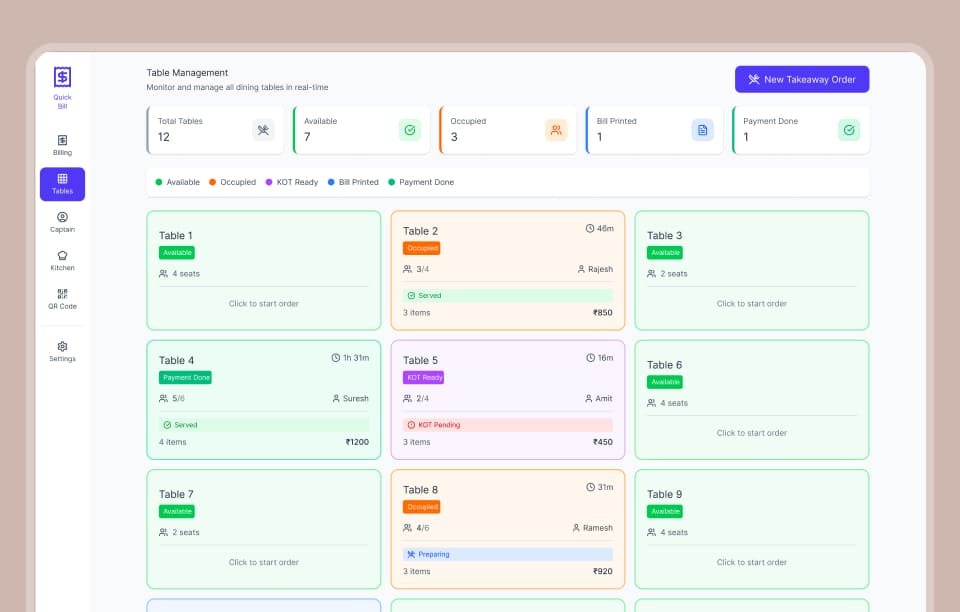Click the Table 6 card title
The image size is (960, 612).
point(664,365)
